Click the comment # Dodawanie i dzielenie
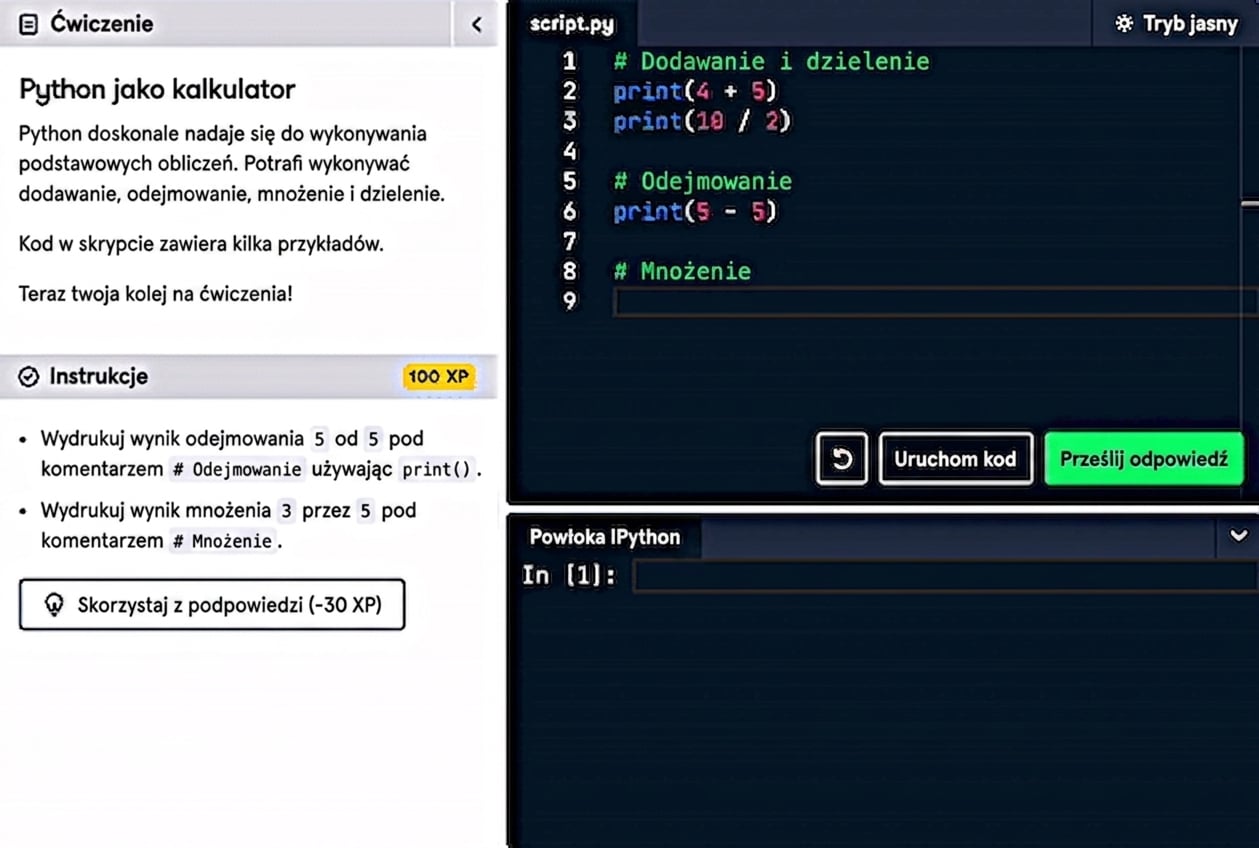1259x848 pixels. 771,61
